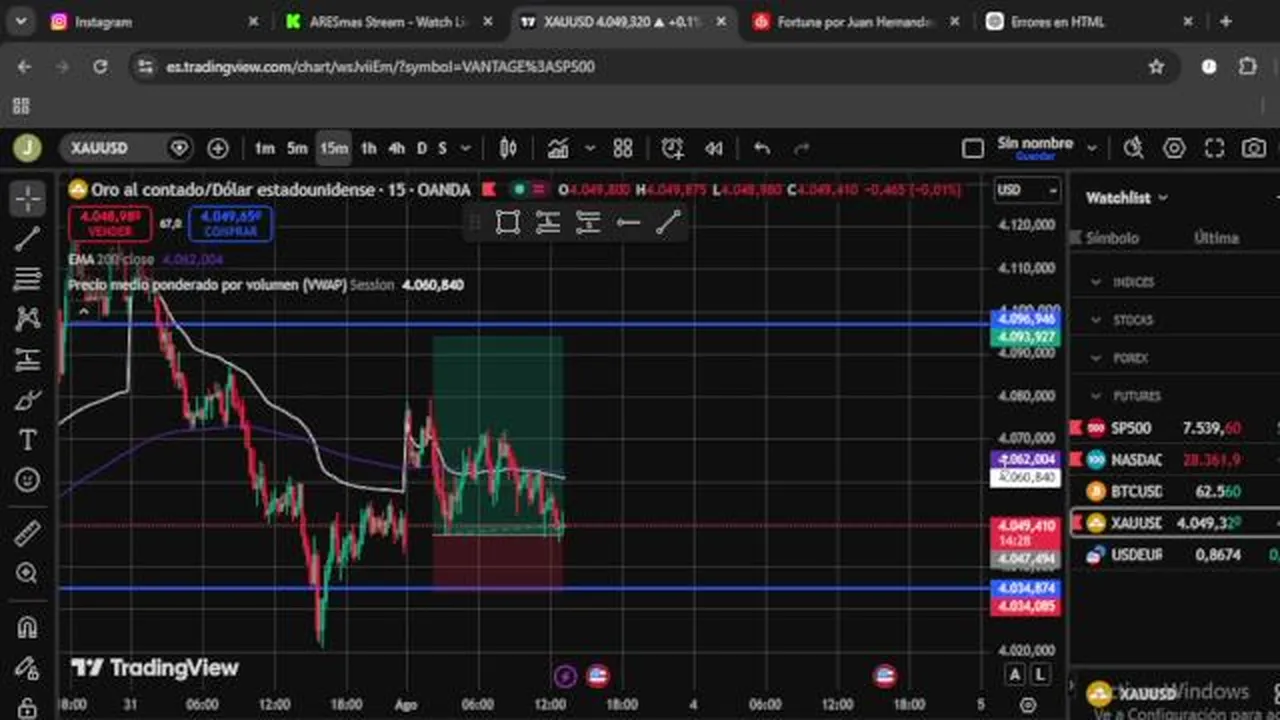Open the emoji and icons tool
The width and height of the screenshot is (1280, 720).
coord(27,480)
